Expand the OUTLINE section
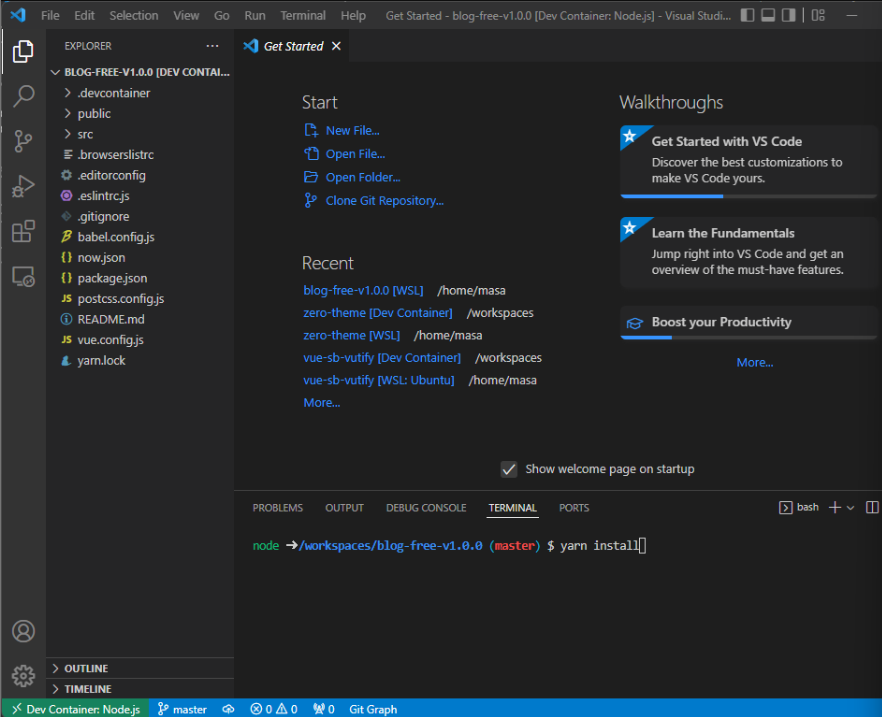This screenshot has width=882, height=717. (140, 668)
